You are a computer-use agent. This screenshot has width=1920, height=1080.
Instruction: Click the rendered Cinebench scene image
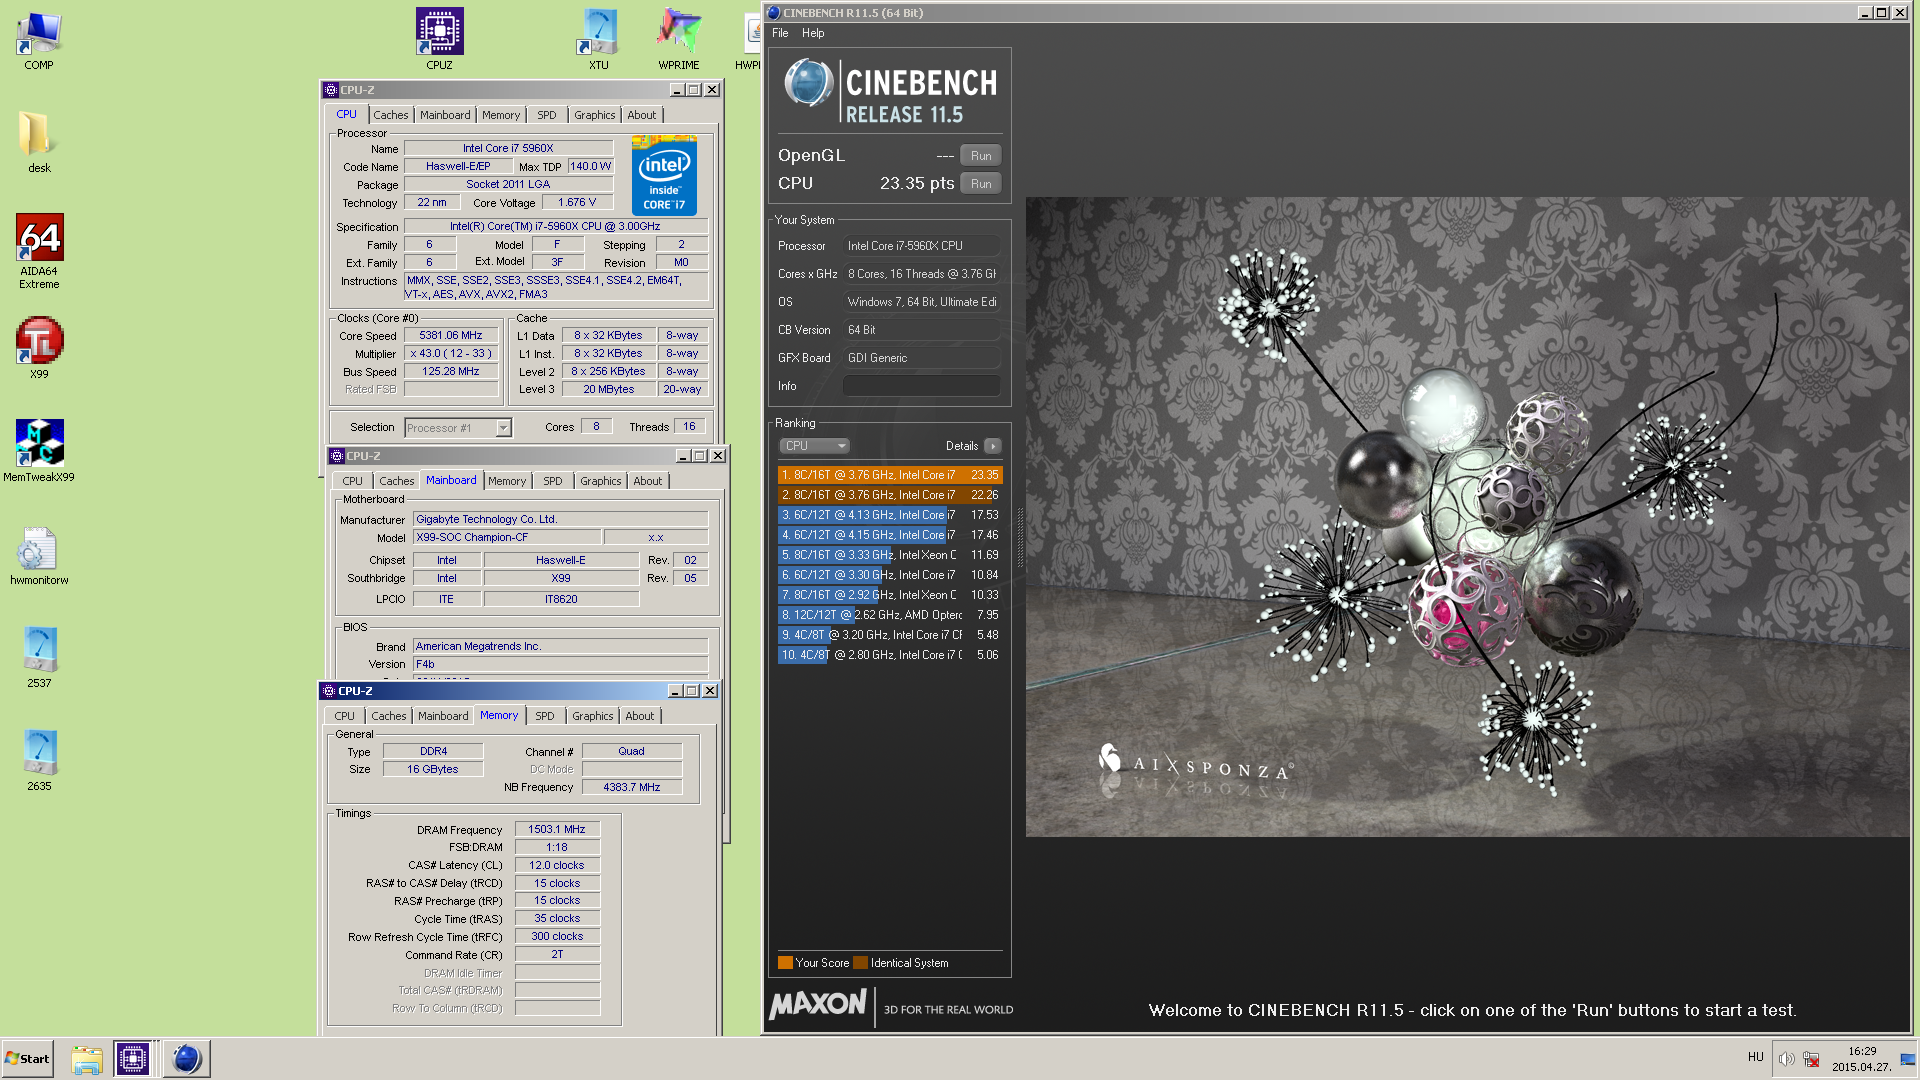(1467, 517)
